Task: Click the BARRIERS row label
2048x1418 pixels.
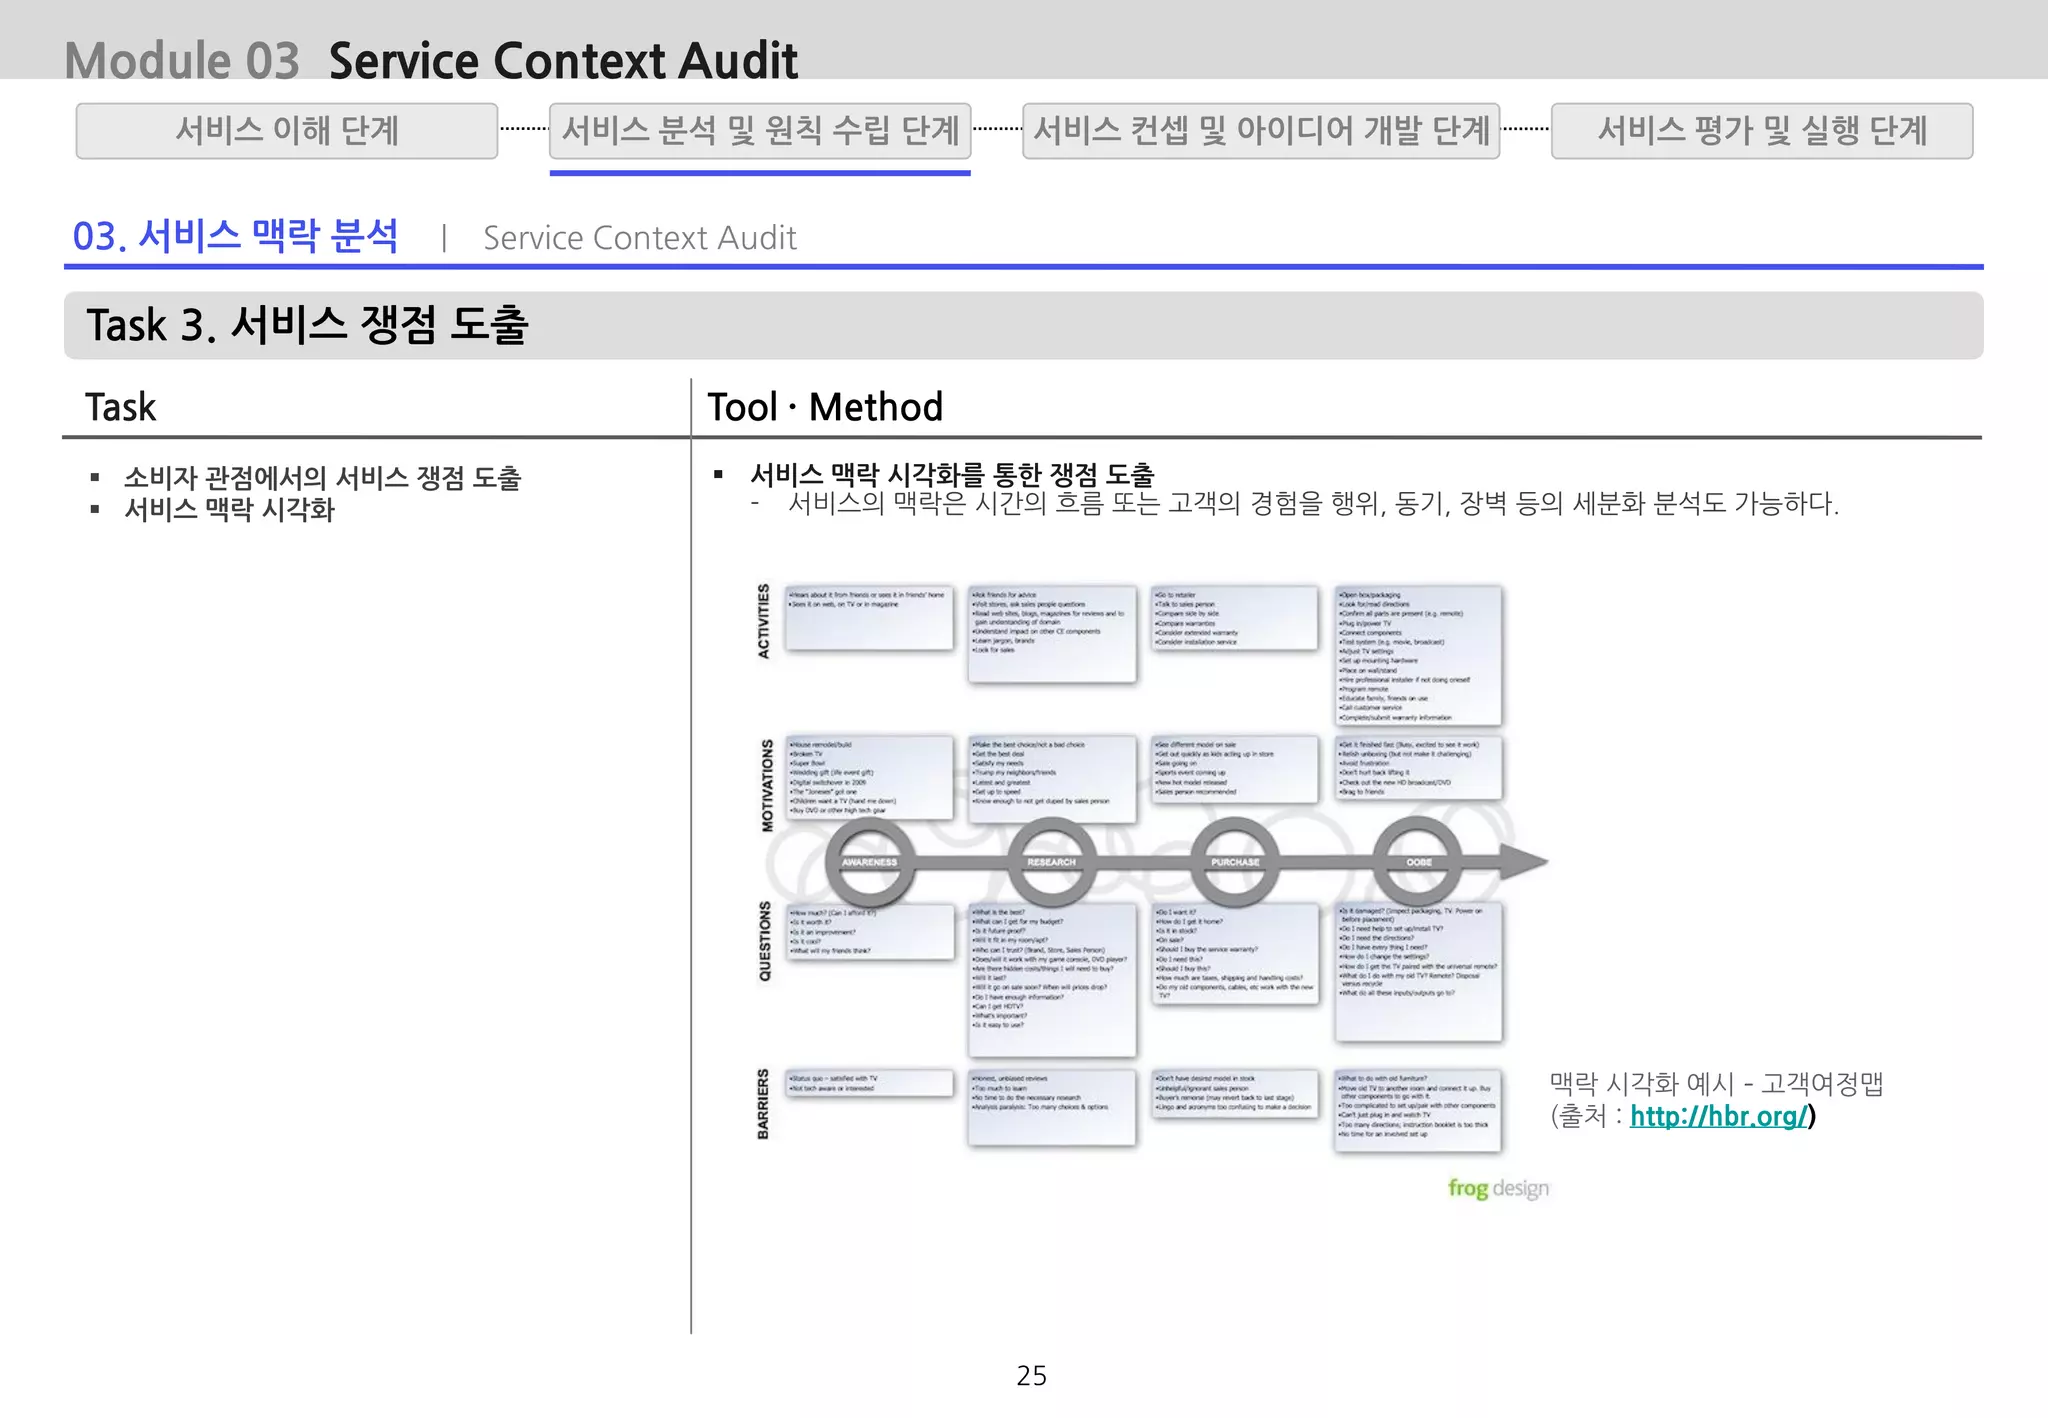Action: [x=763, y=1104]
